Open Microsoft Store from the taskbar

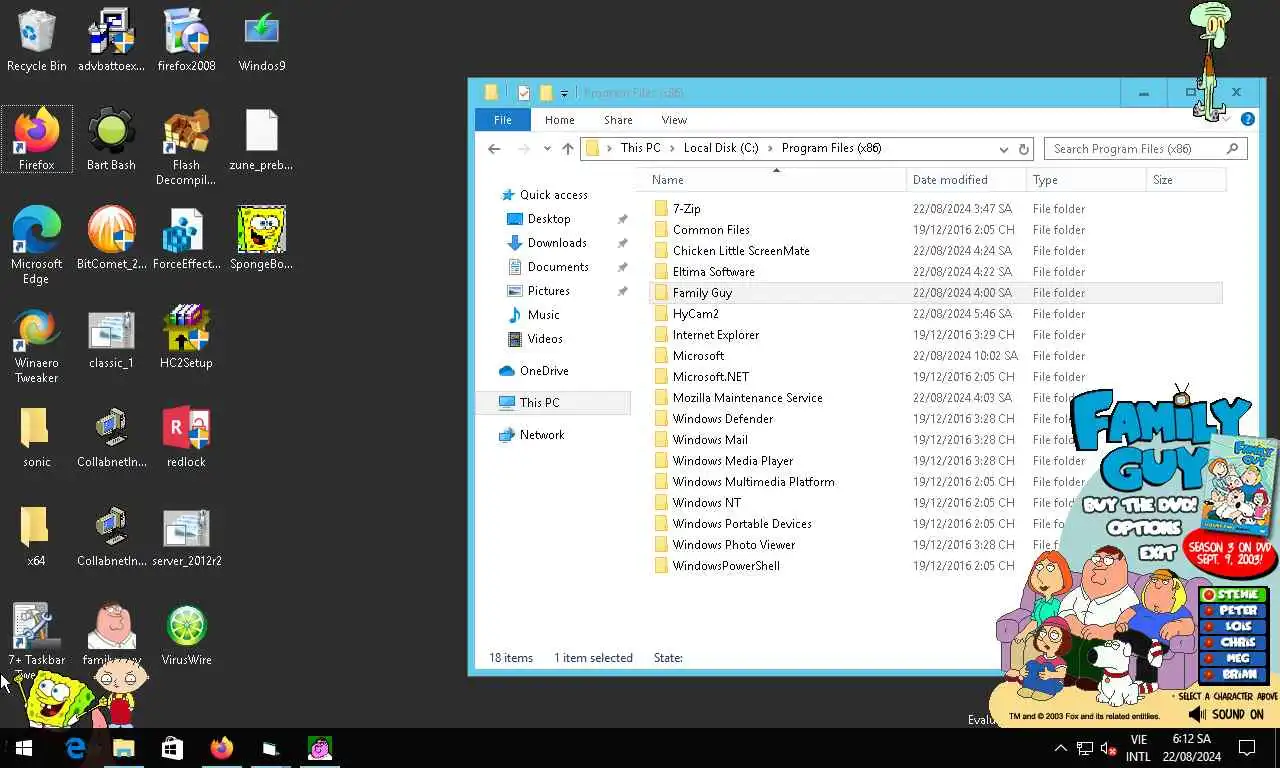pyautogui.click(x=172, y=748)
